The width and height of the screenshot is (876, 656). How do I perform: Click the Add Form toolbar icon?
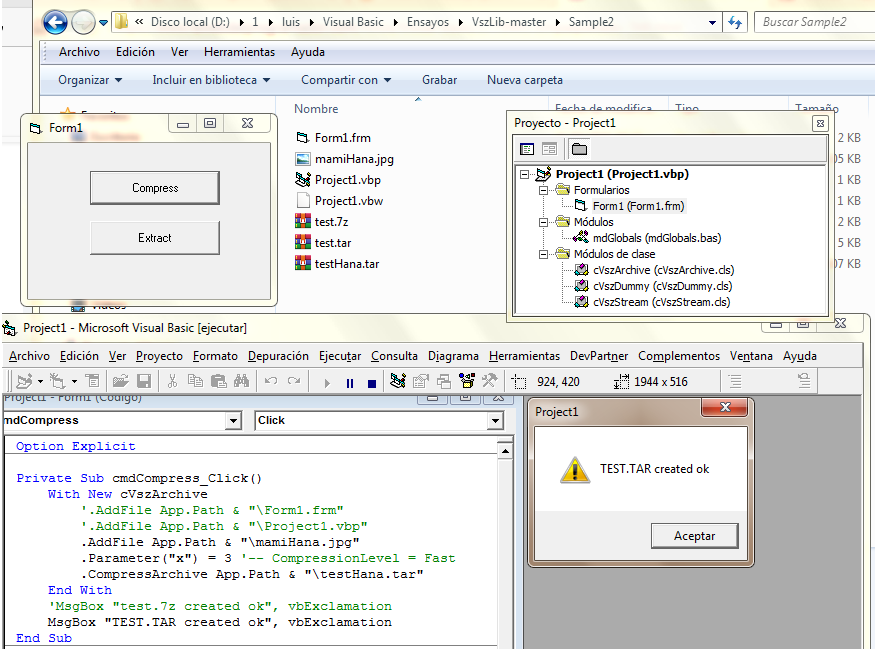(57, 382)
